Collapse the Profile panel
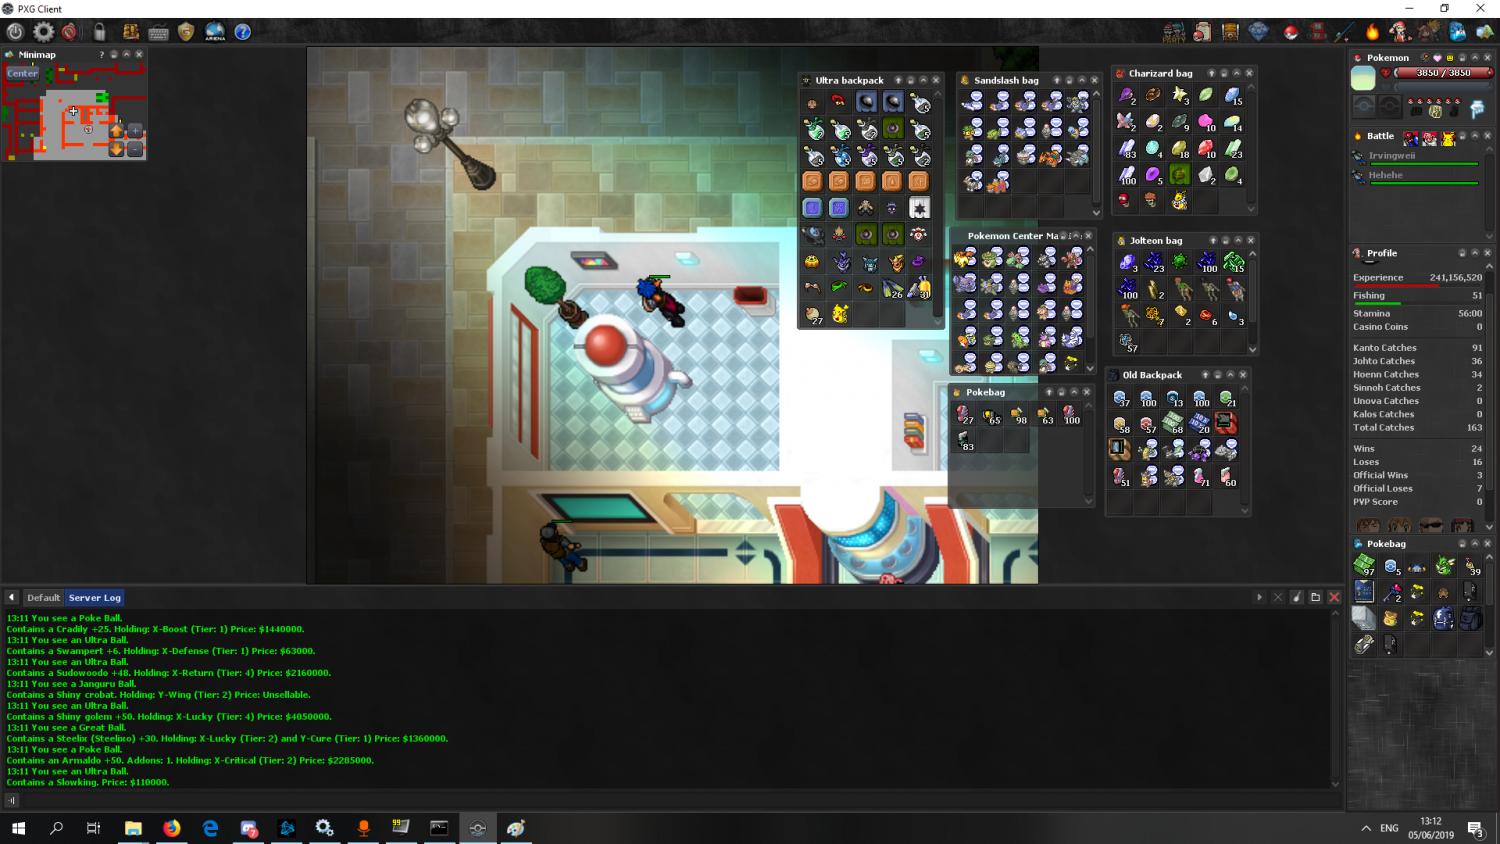This screenshot has width=1500, height=844. 1475,253
